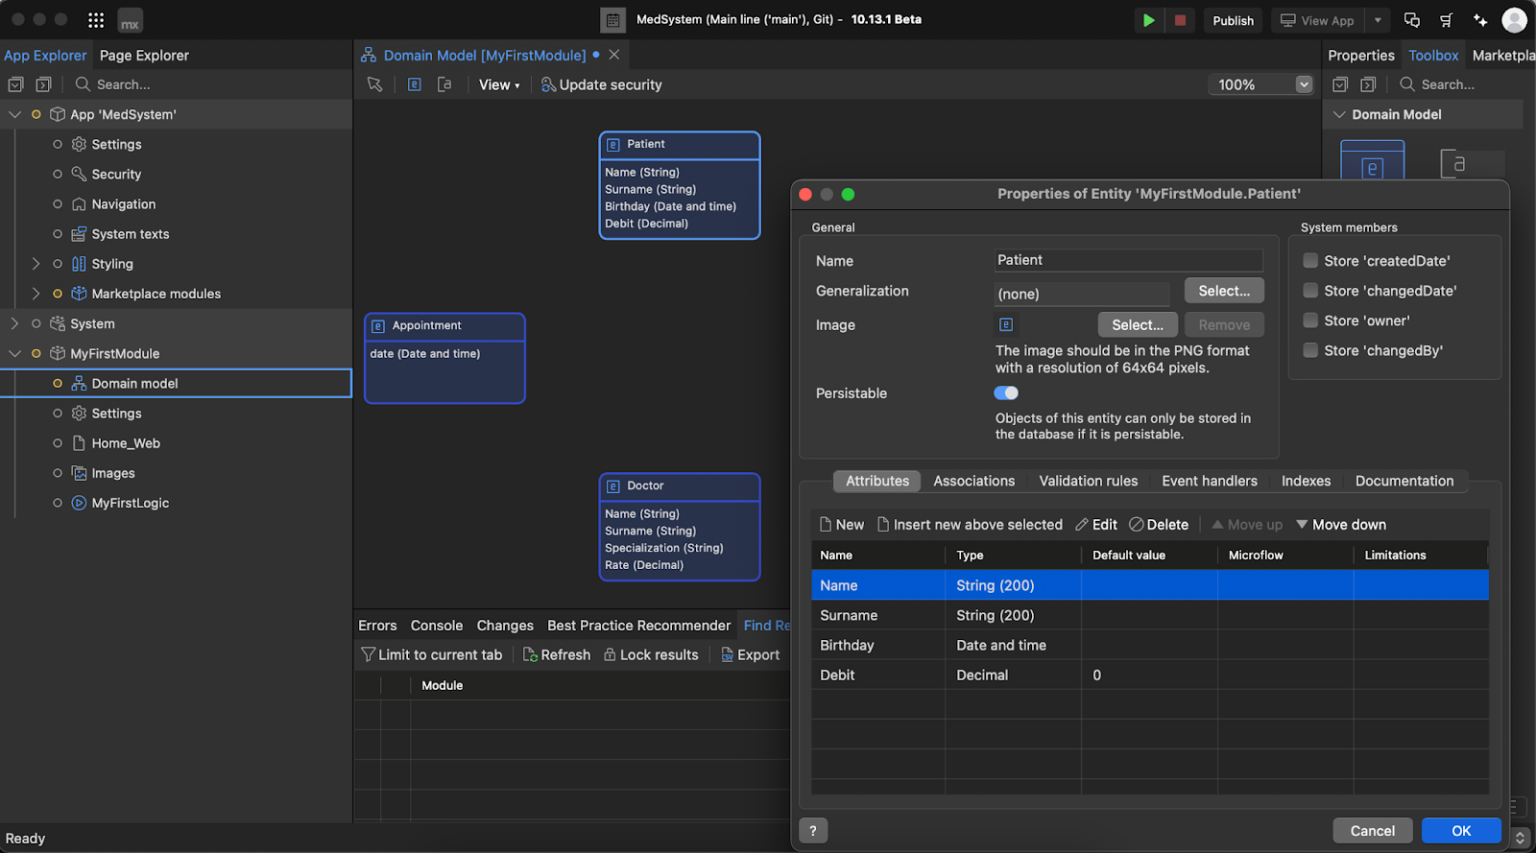
Task: Collapse the MyFirstModule tree in App Explorer
Action: click(16, 353)
